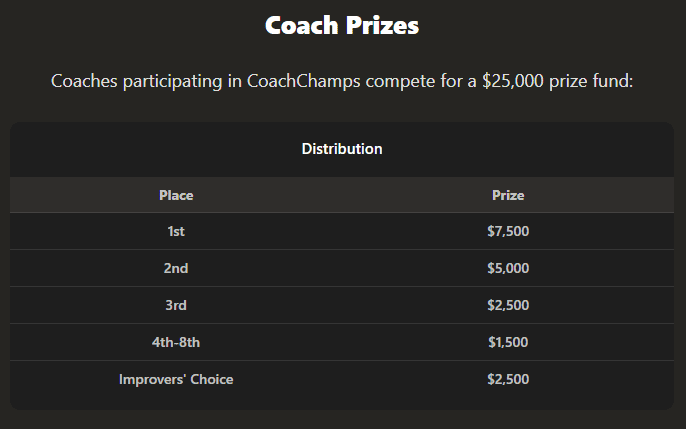
Task: Select the 1st place cell
Action: pyautogui.click(x=176, y=231)
